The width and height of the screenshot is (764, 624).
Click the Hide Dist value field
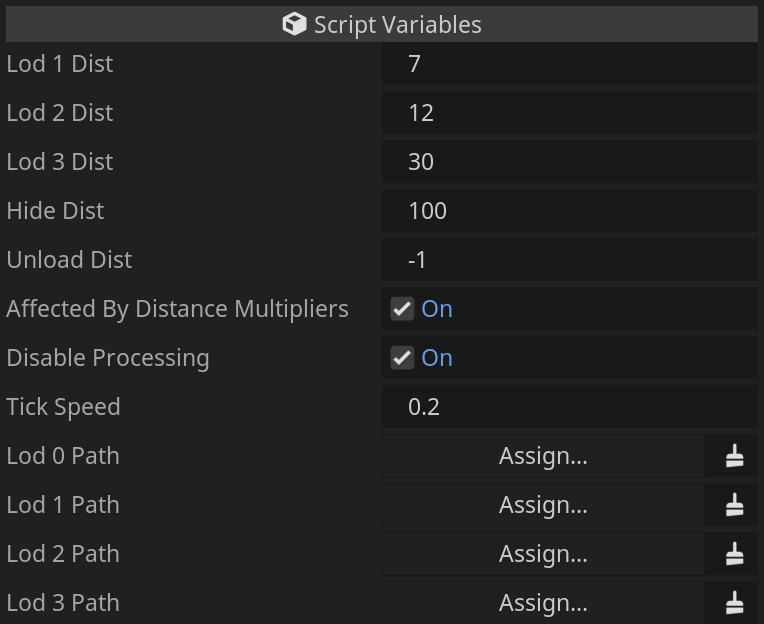point(570,211)
